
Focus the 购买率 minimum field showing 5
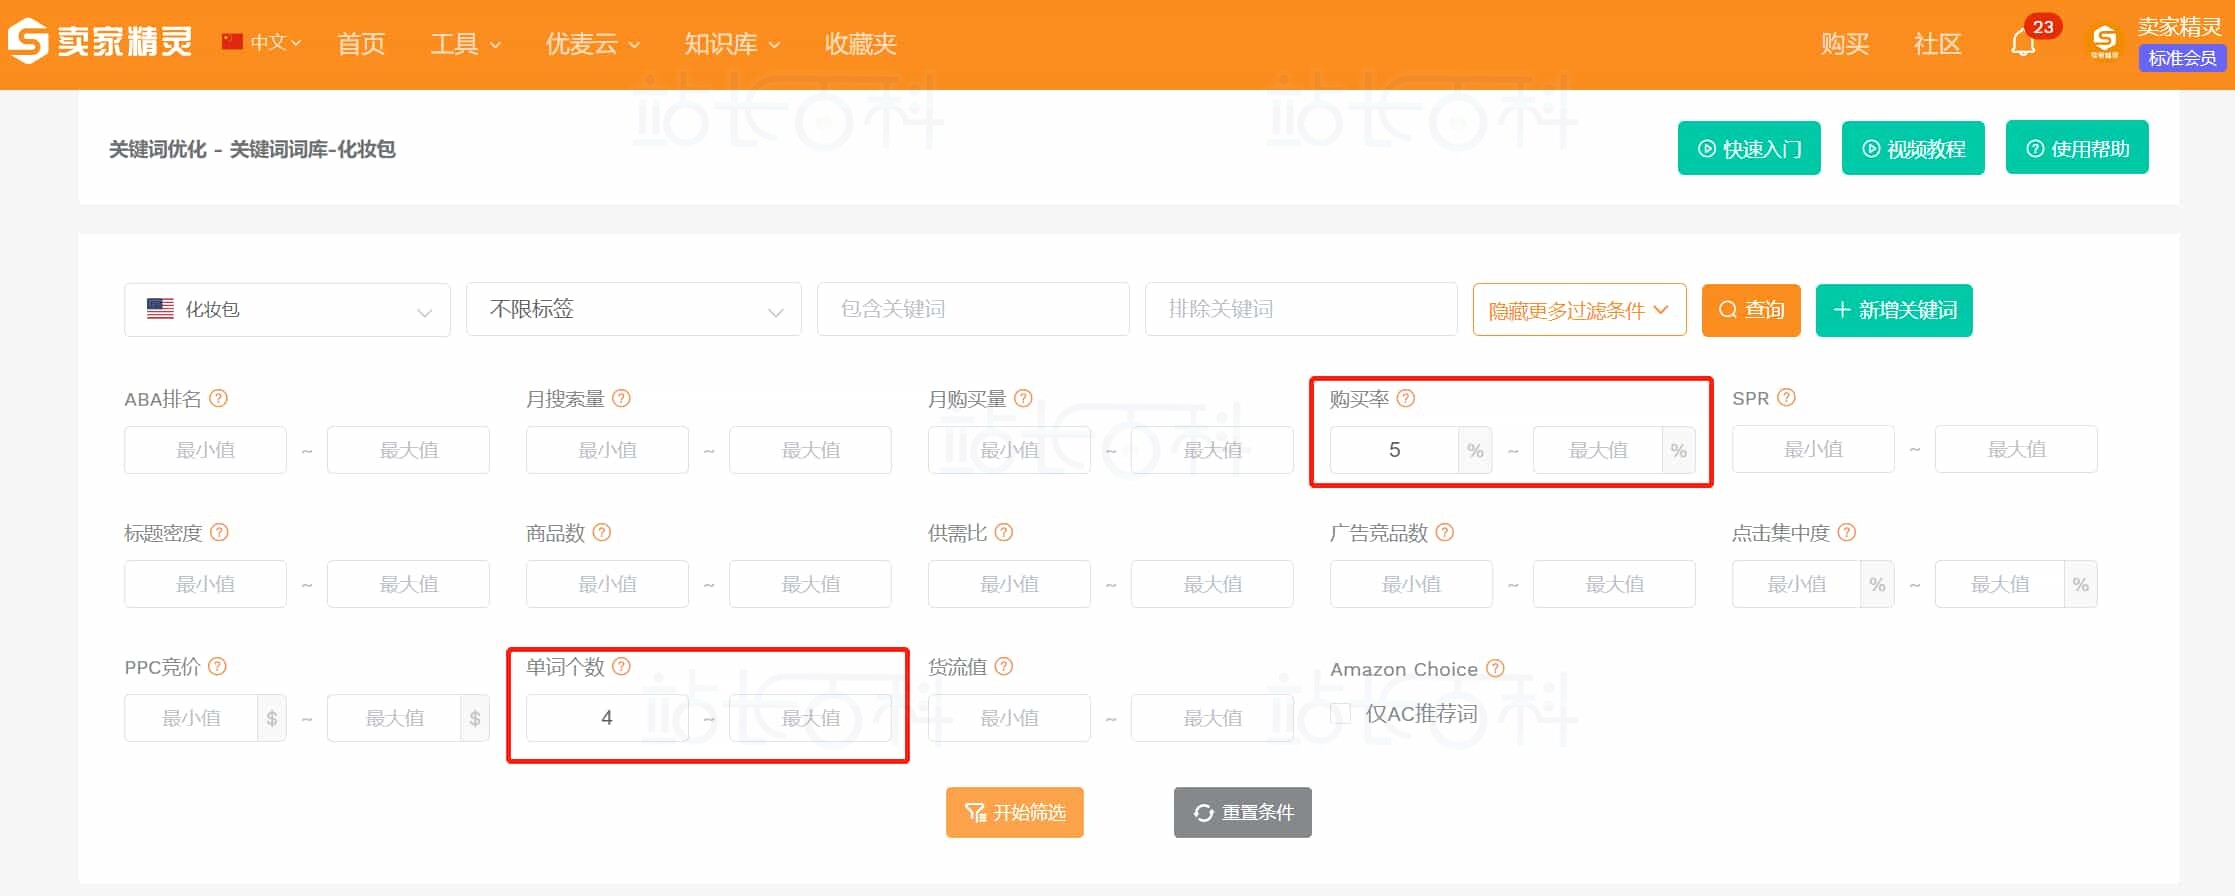pyautogui.click(x=1394, y=450)
